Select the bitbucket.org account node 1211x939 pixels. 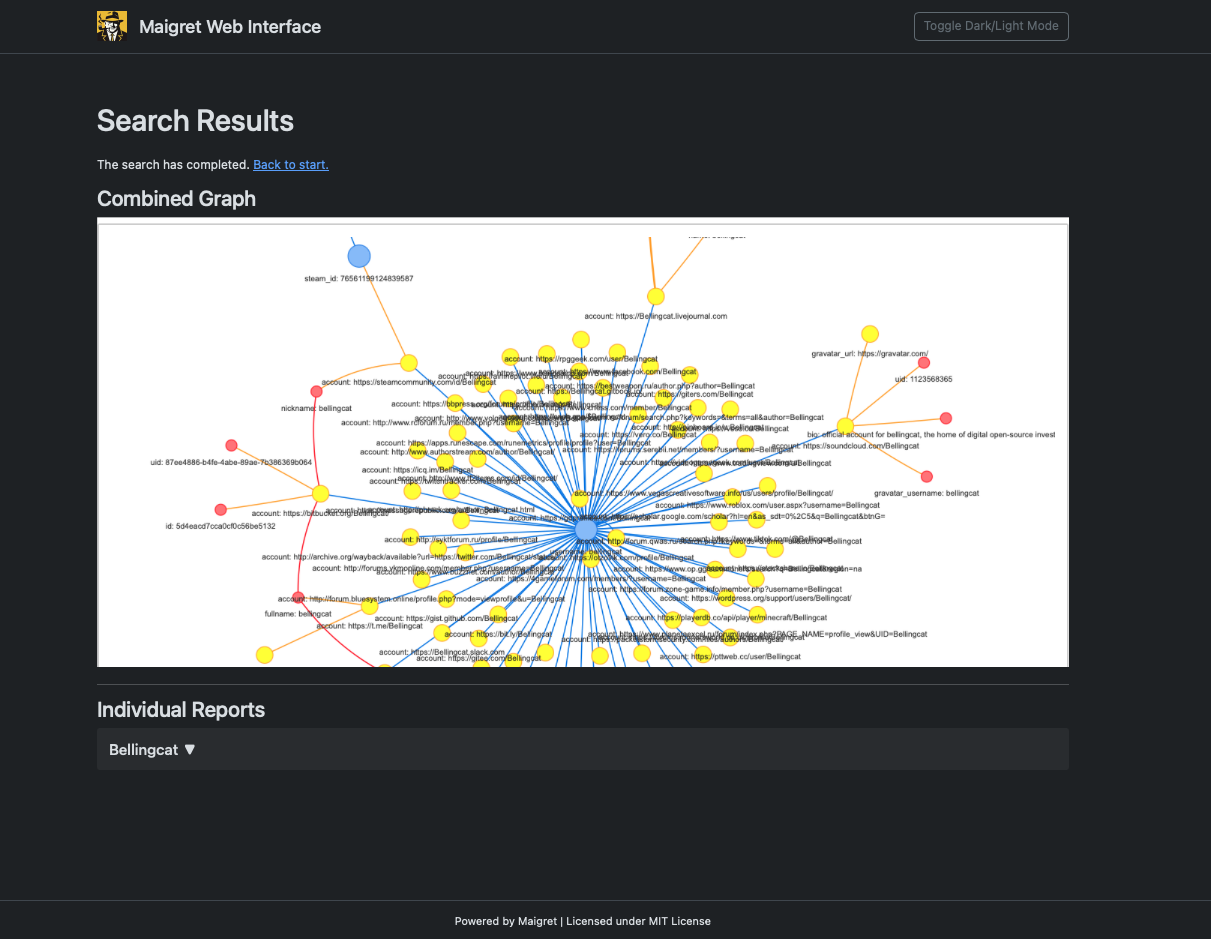(320, 493)
